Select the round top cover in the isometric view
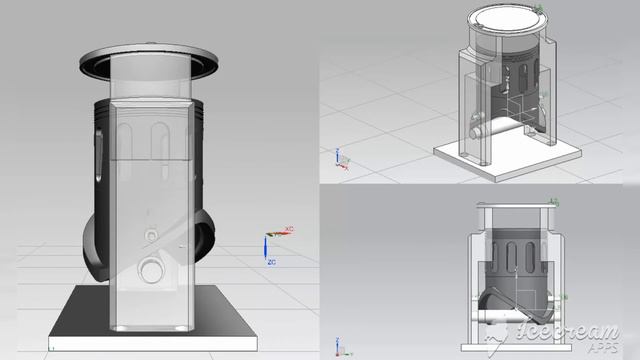 tap(508, 20)
